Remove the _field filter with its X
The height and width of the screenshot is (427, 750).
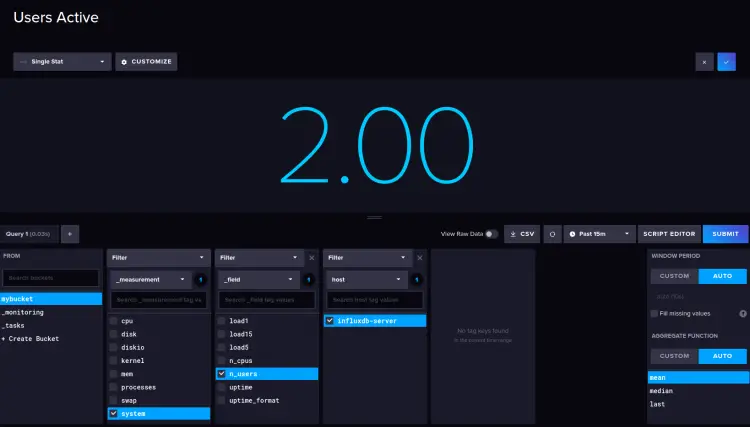point(312,258)
